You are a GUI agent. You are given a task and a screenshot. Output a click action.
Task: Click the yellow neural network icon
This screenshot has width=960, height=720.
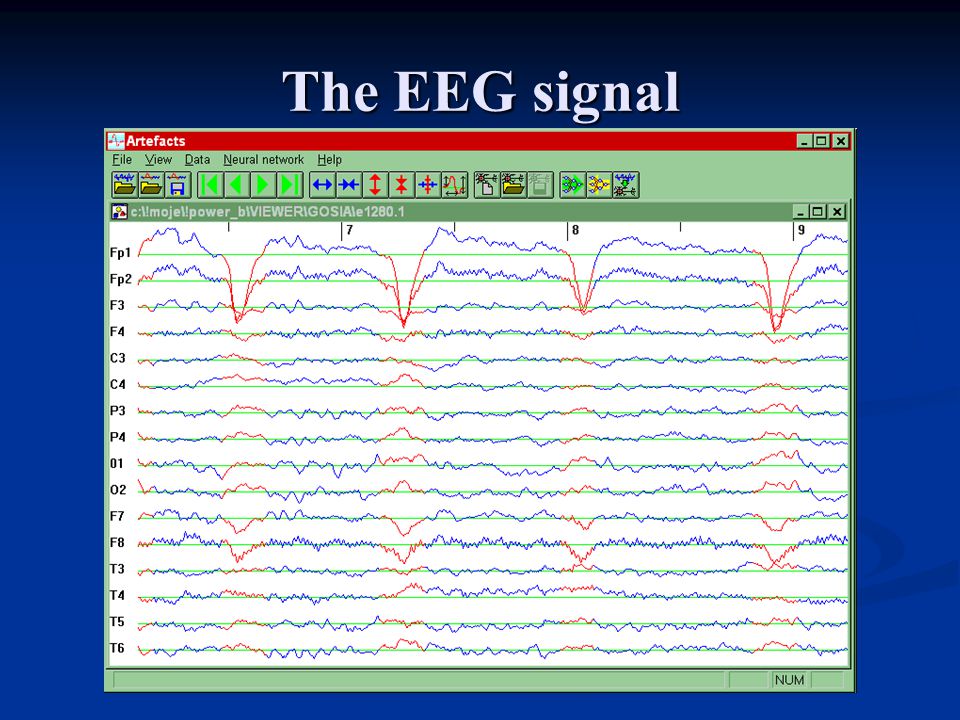click(599, 184)
